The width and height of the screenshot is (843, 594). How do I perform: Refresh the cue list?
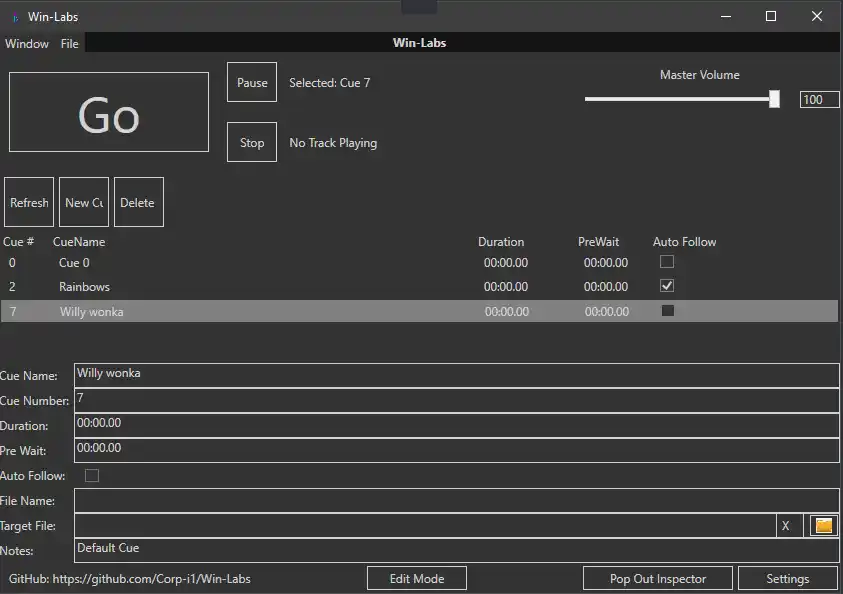[x=29, y=203]
